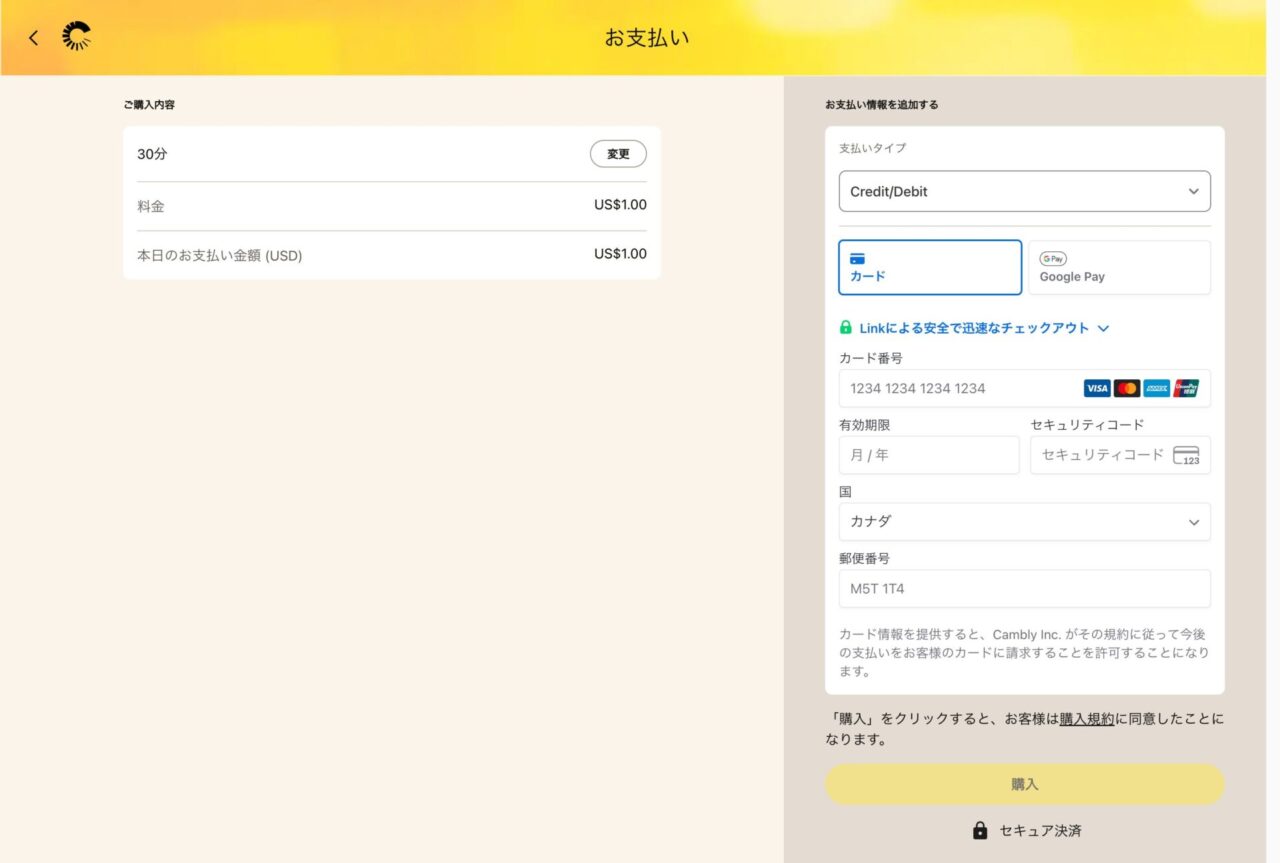
Task: Click the lock icon beside セキュア決済
Action: point(980,830)
